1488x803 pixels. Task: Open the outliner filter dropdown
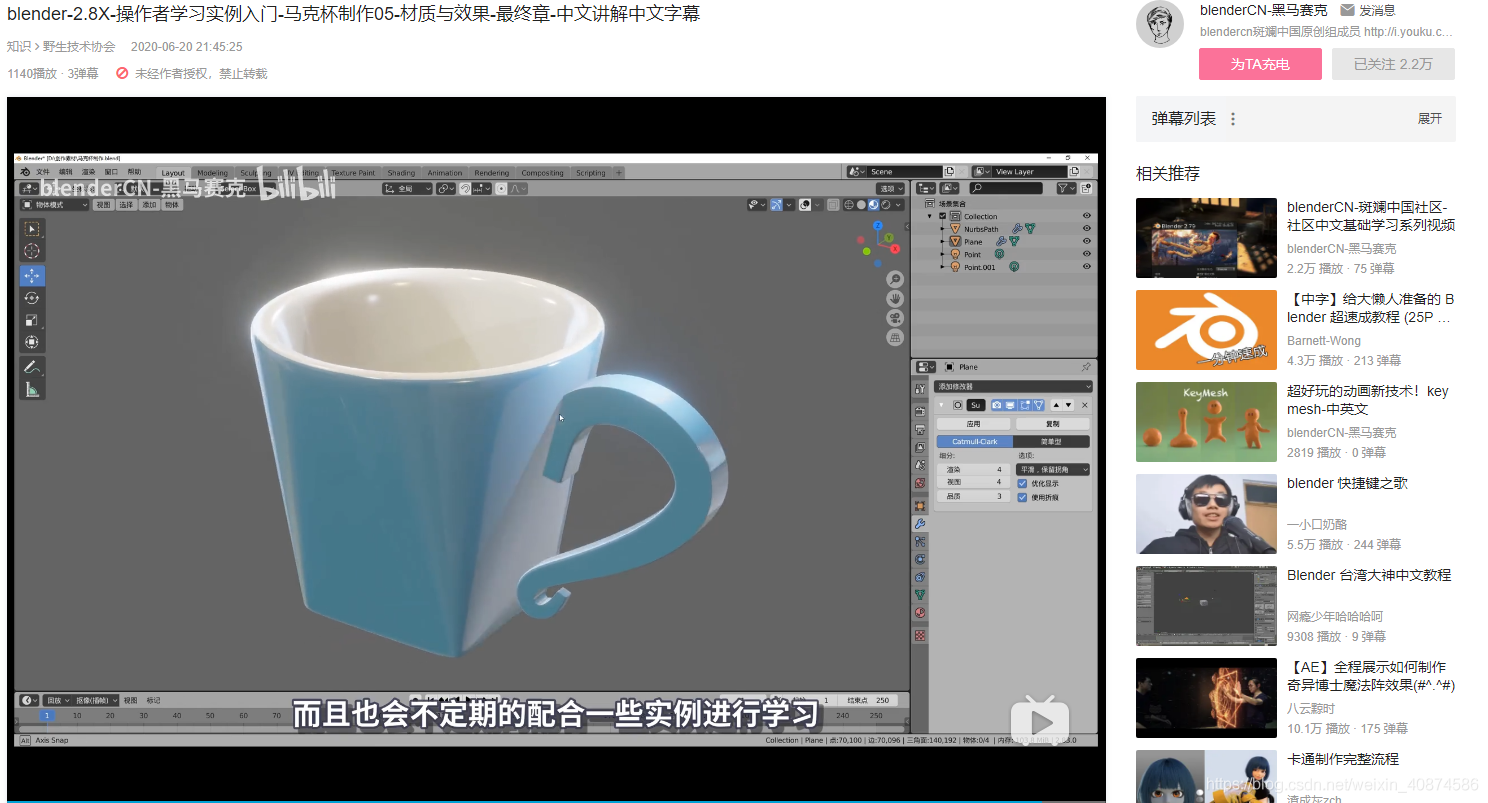(x=1066, y=188)
